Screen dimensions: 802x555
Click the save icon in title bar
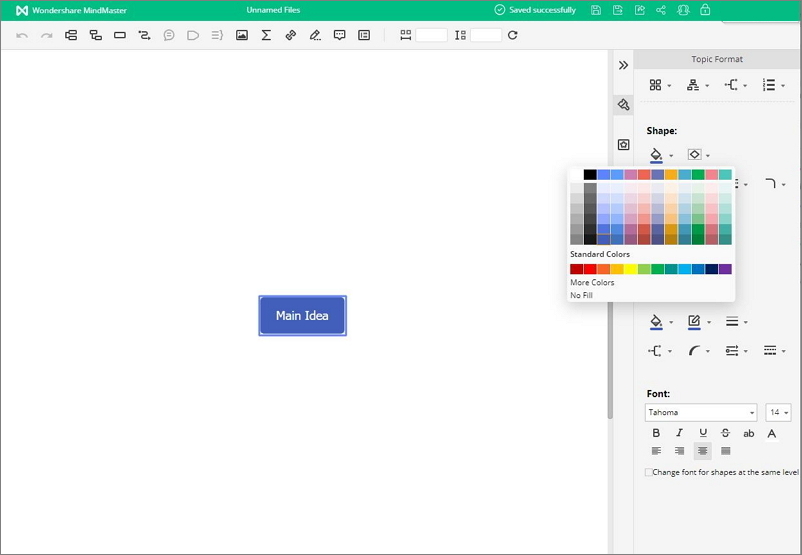tap(596, 10)
